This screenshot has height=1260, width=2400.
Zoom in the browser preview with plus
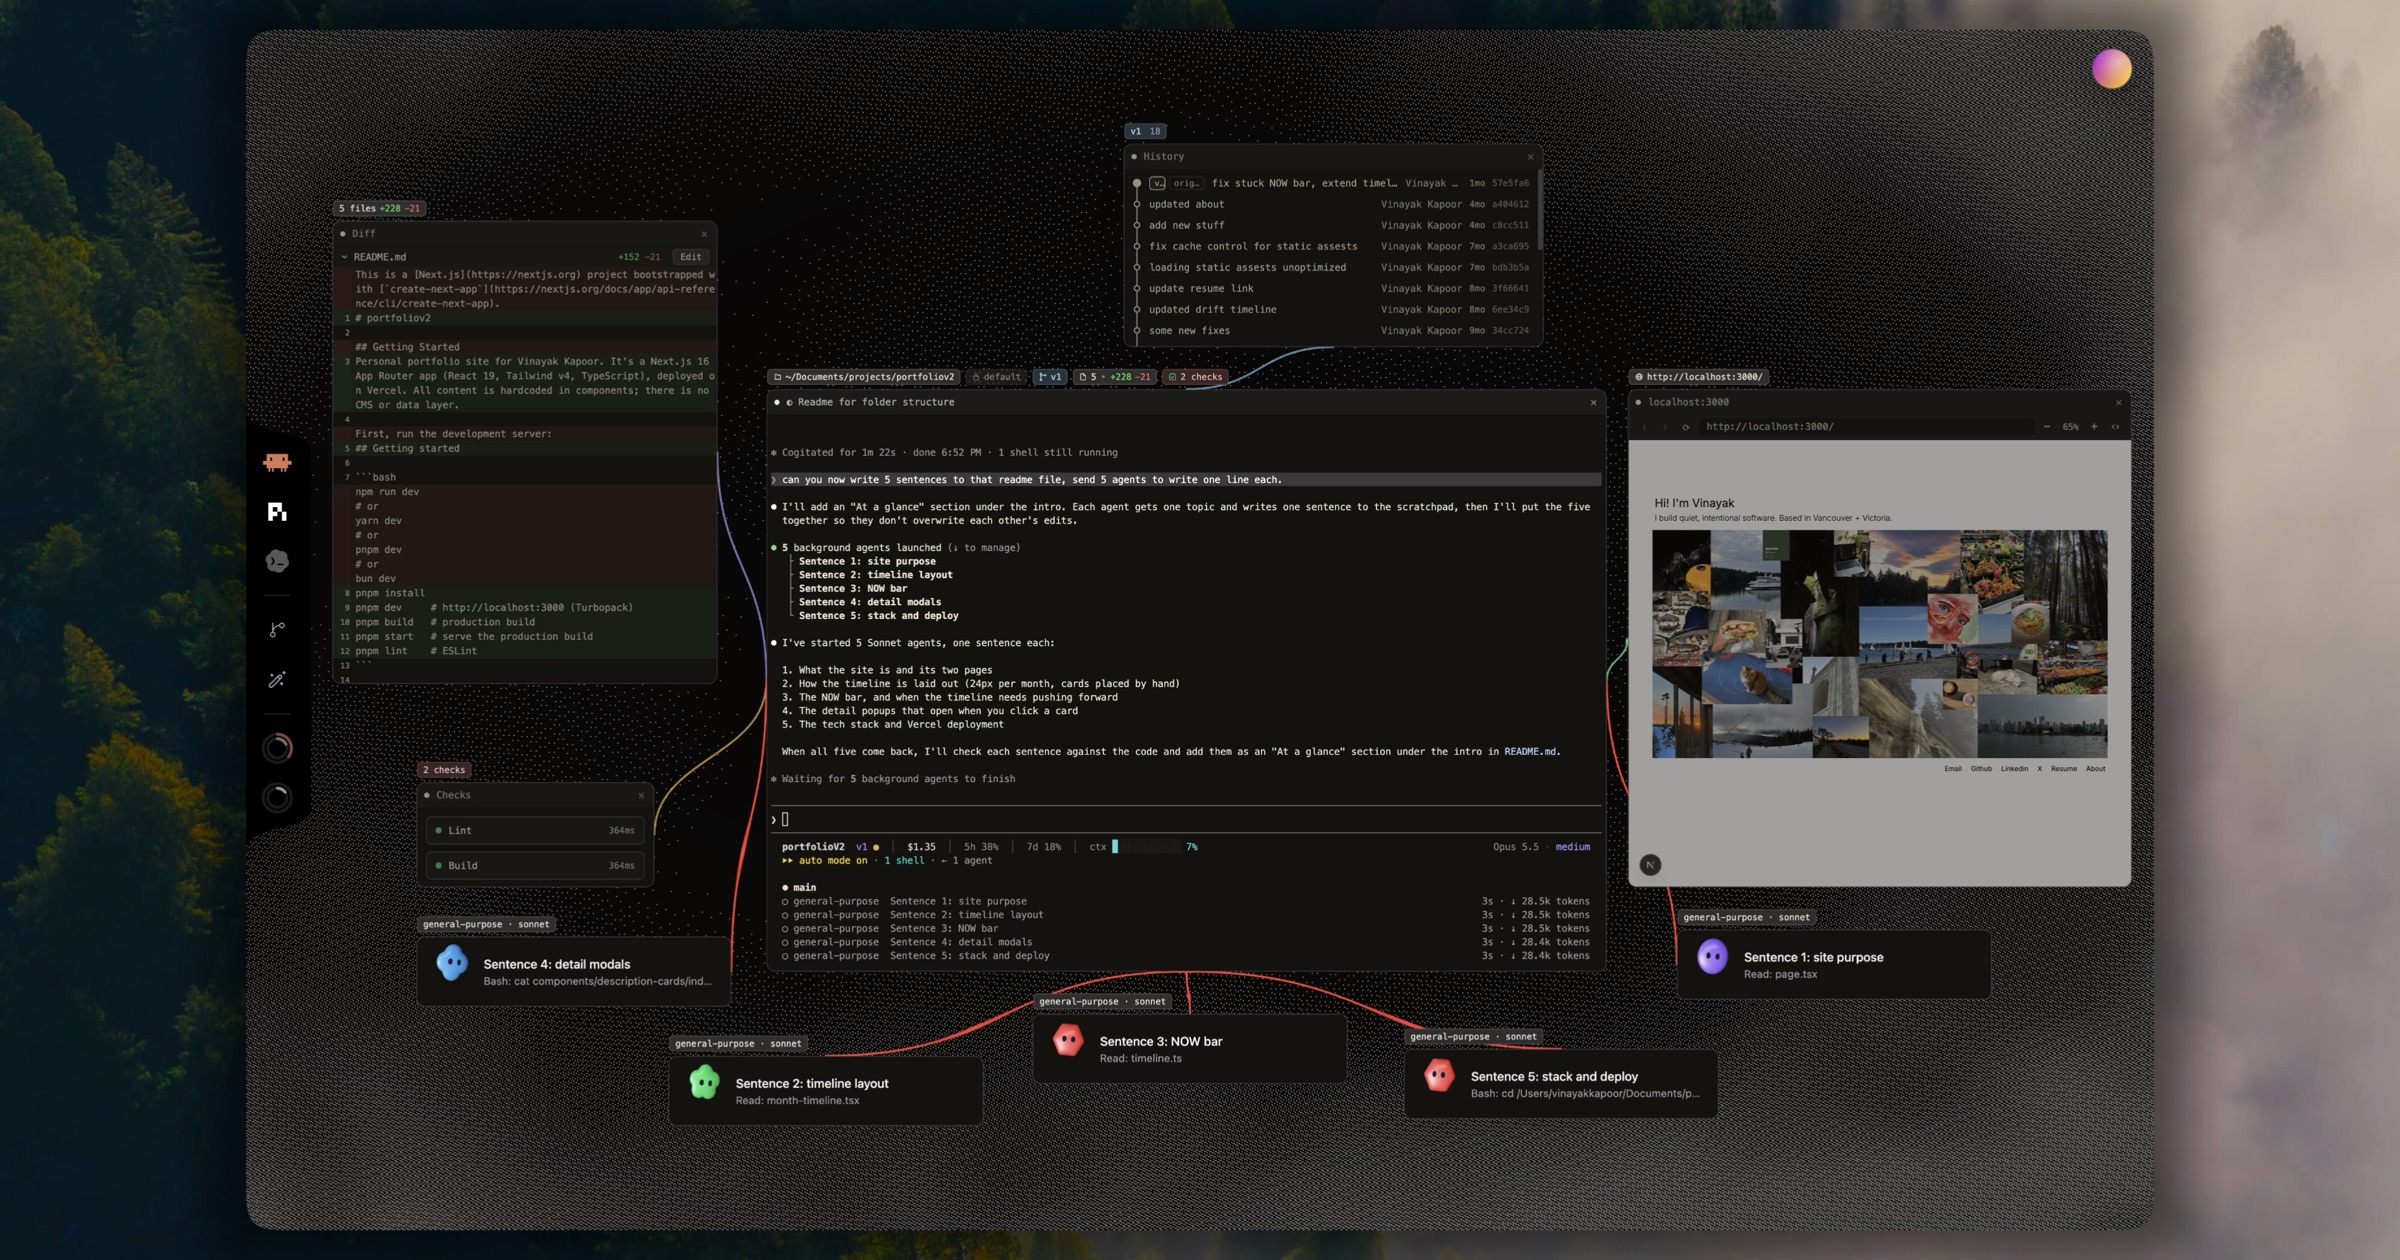coord(2094,427)
